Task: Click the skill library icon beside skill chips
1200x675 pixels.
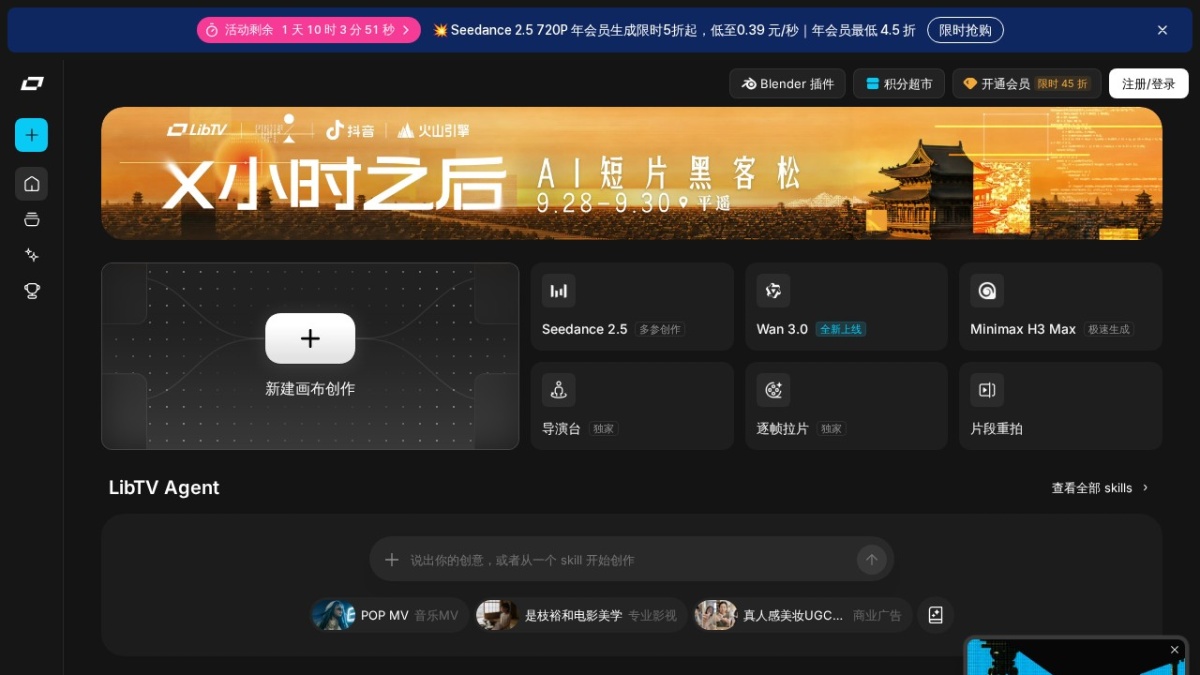Action: point(935,615)
